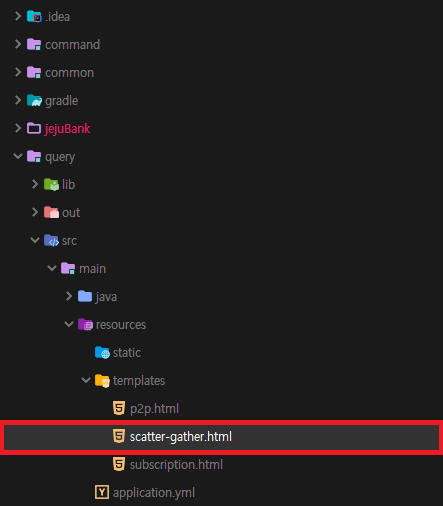Screen dimensions: 443x506
Task: Open the application.yml file
Action: 154,493
